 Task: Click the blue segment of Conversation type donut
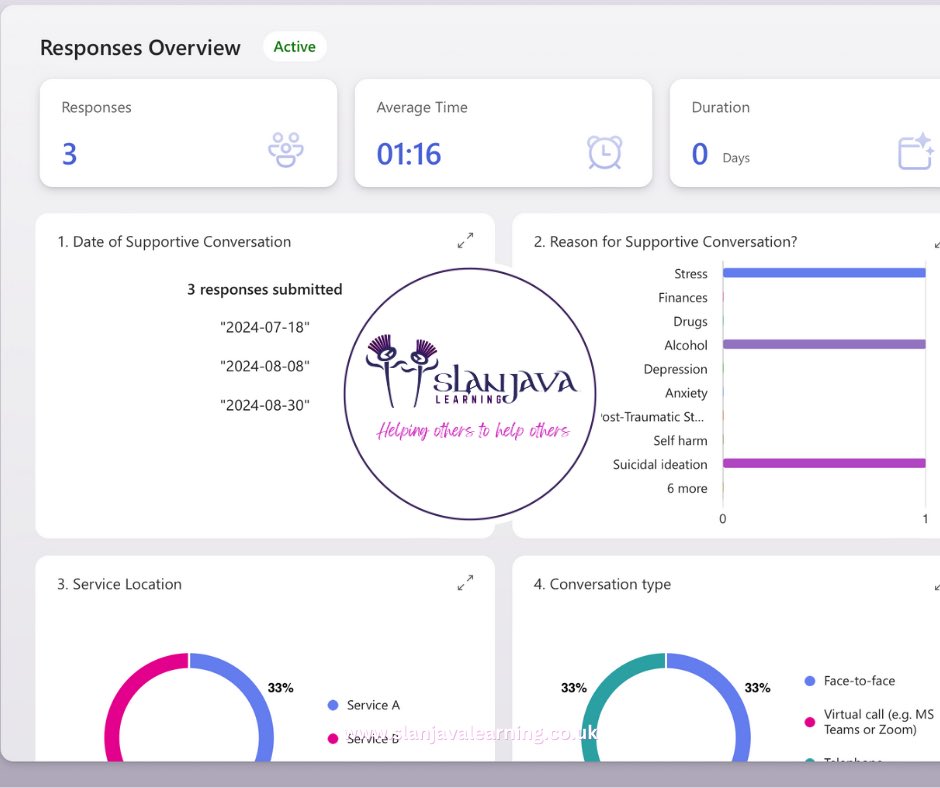[x=728, y=696]
